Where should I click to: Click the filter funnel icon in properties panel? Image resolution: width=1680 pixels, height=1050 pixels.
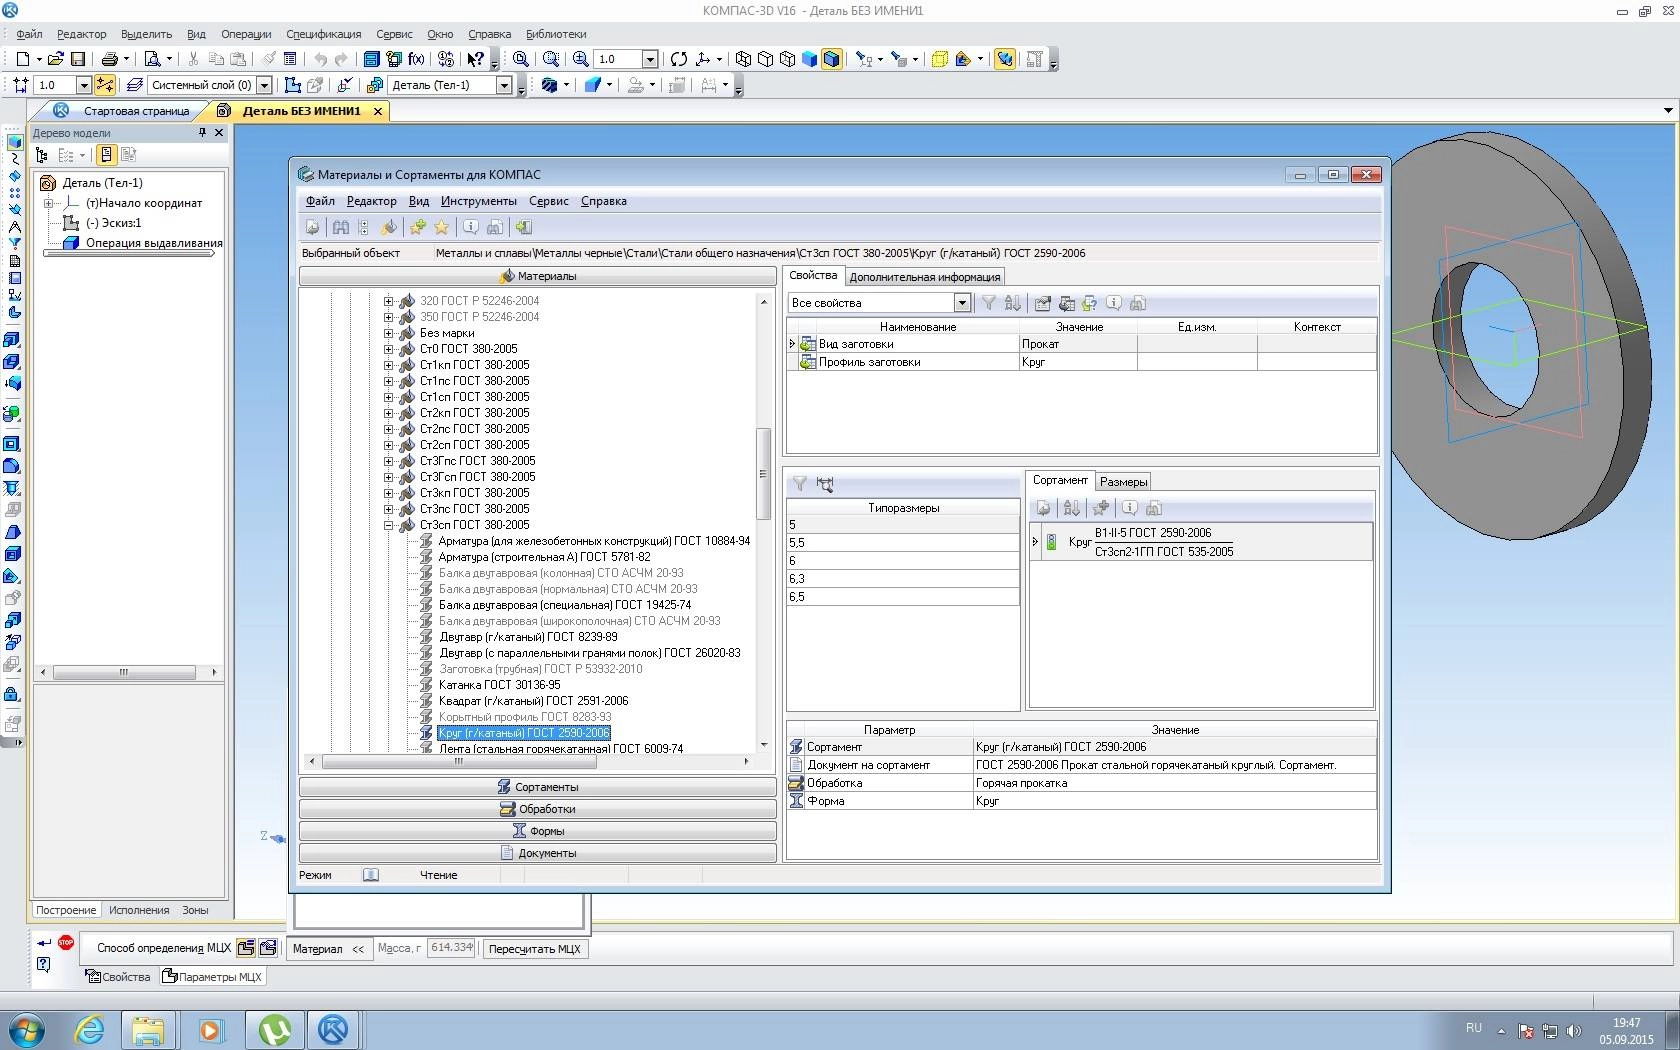988,303
